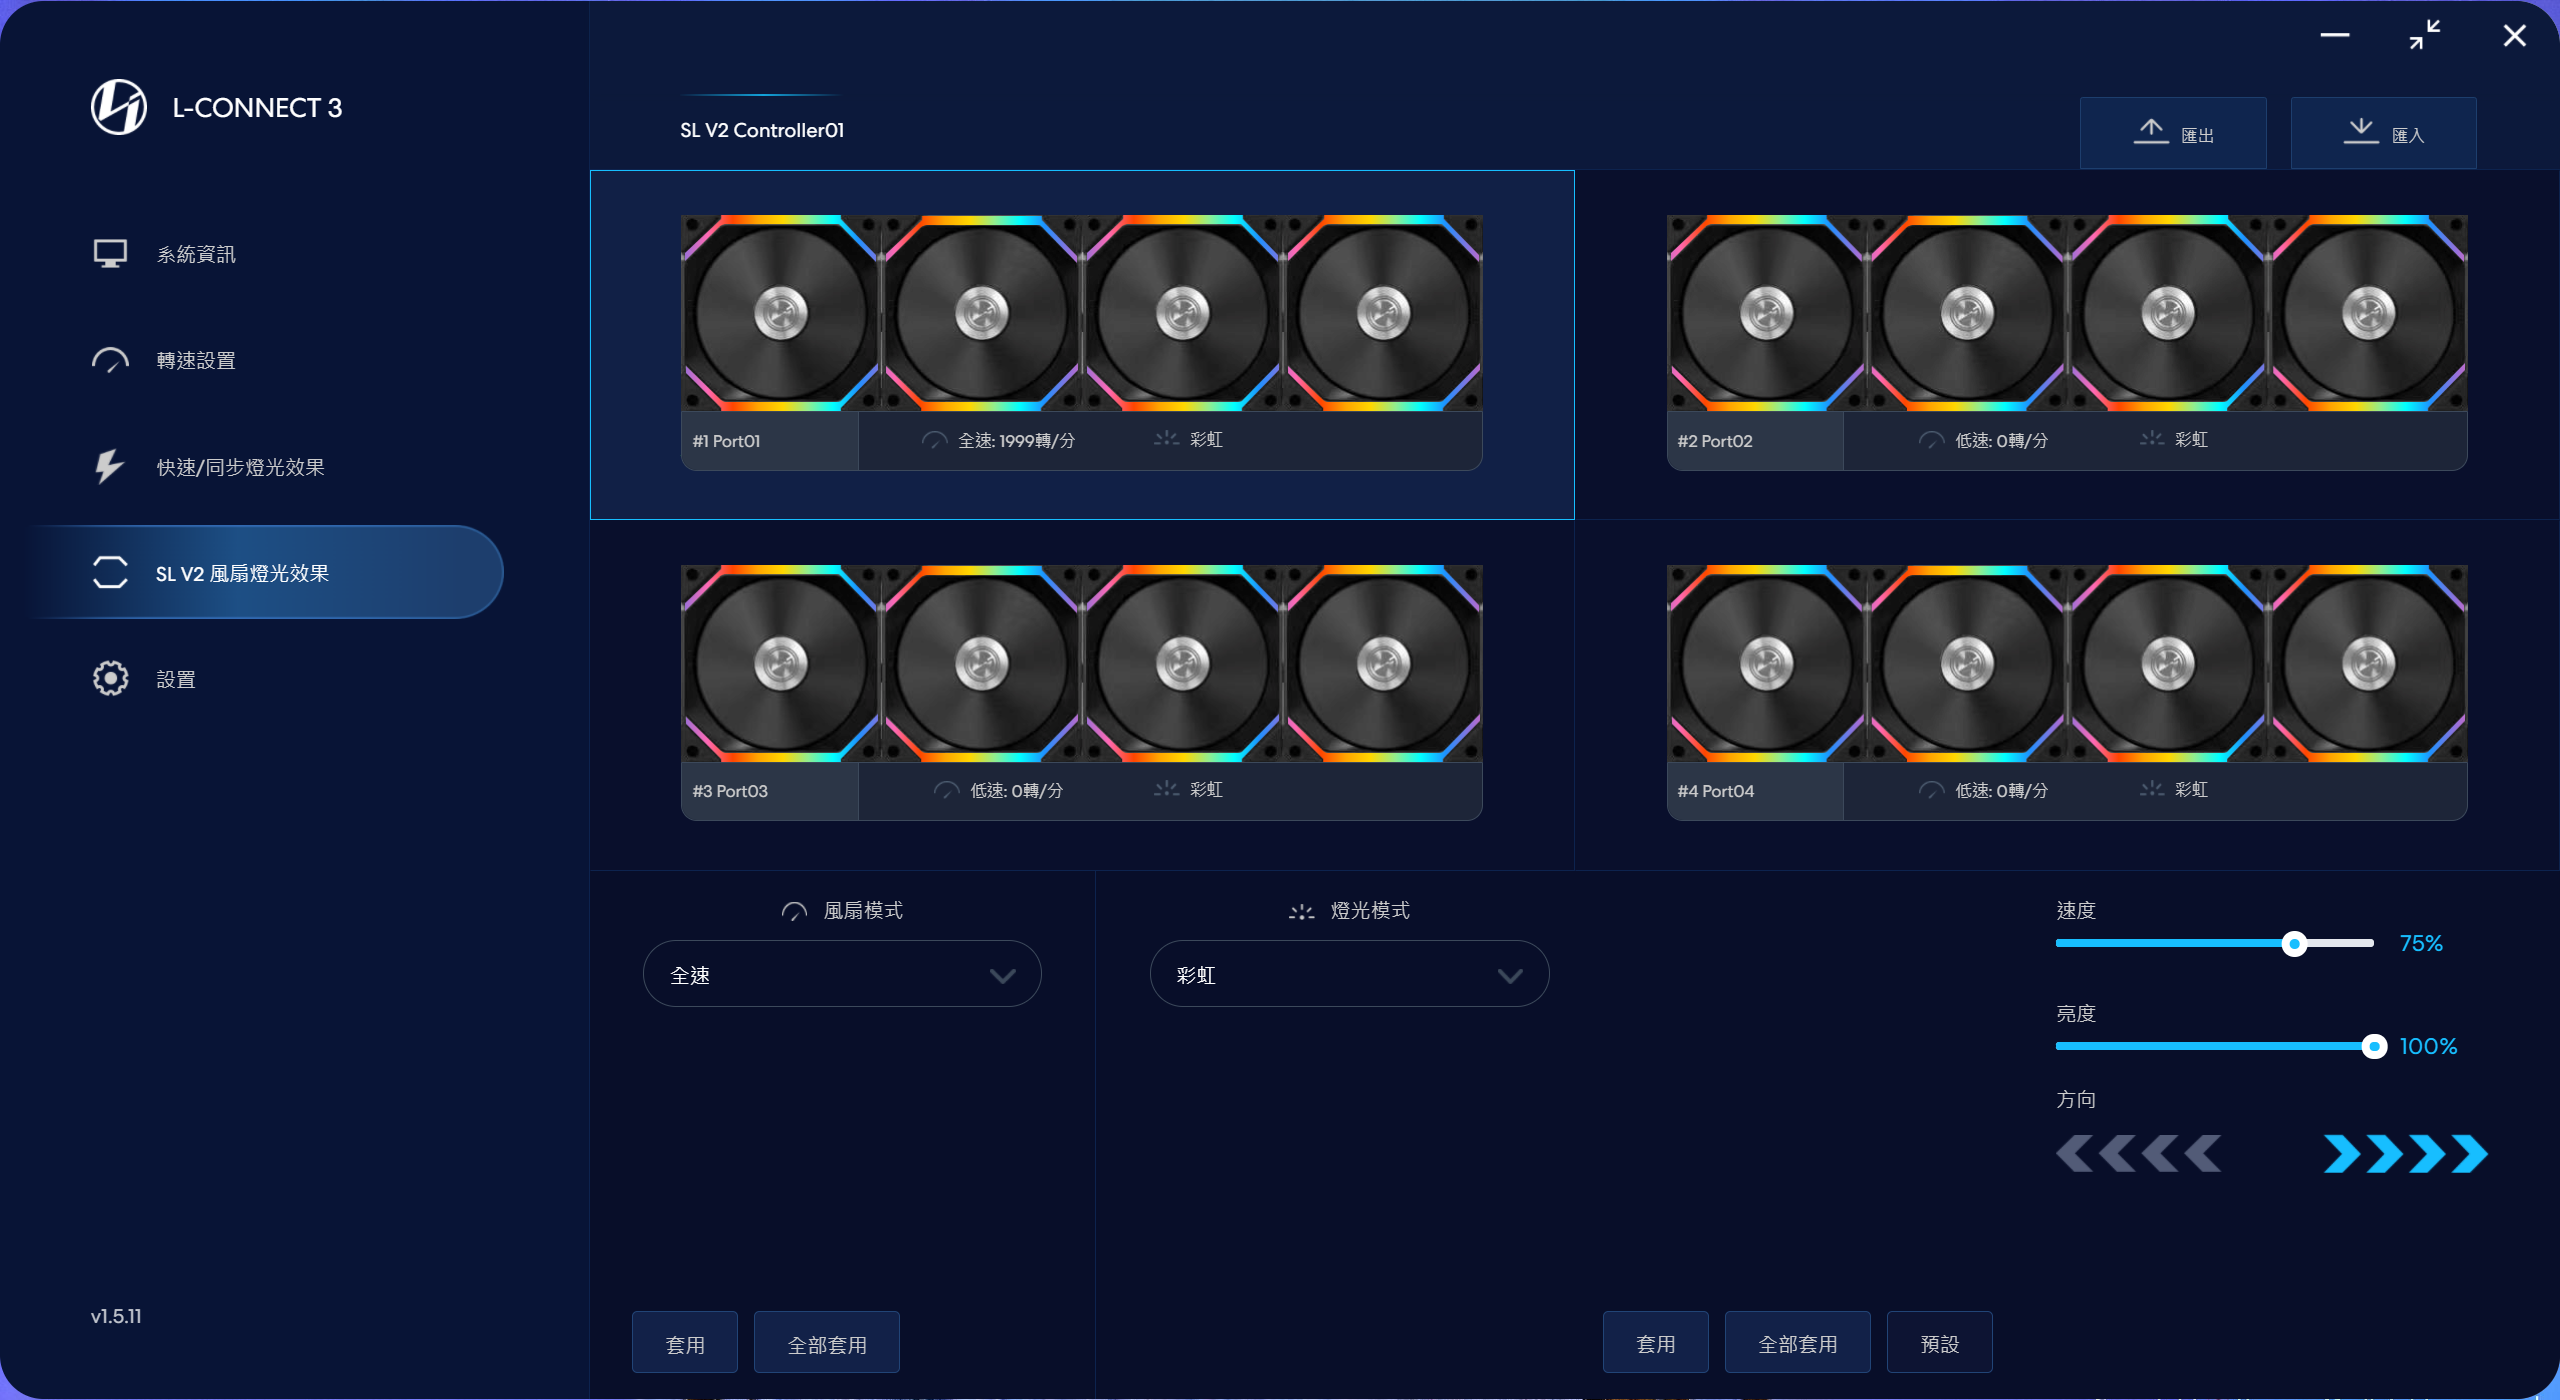This screenshot has width=2560, height=1400.
Task: Click the Port03 彩虹 lighting icon
Action: [1166, 789]
